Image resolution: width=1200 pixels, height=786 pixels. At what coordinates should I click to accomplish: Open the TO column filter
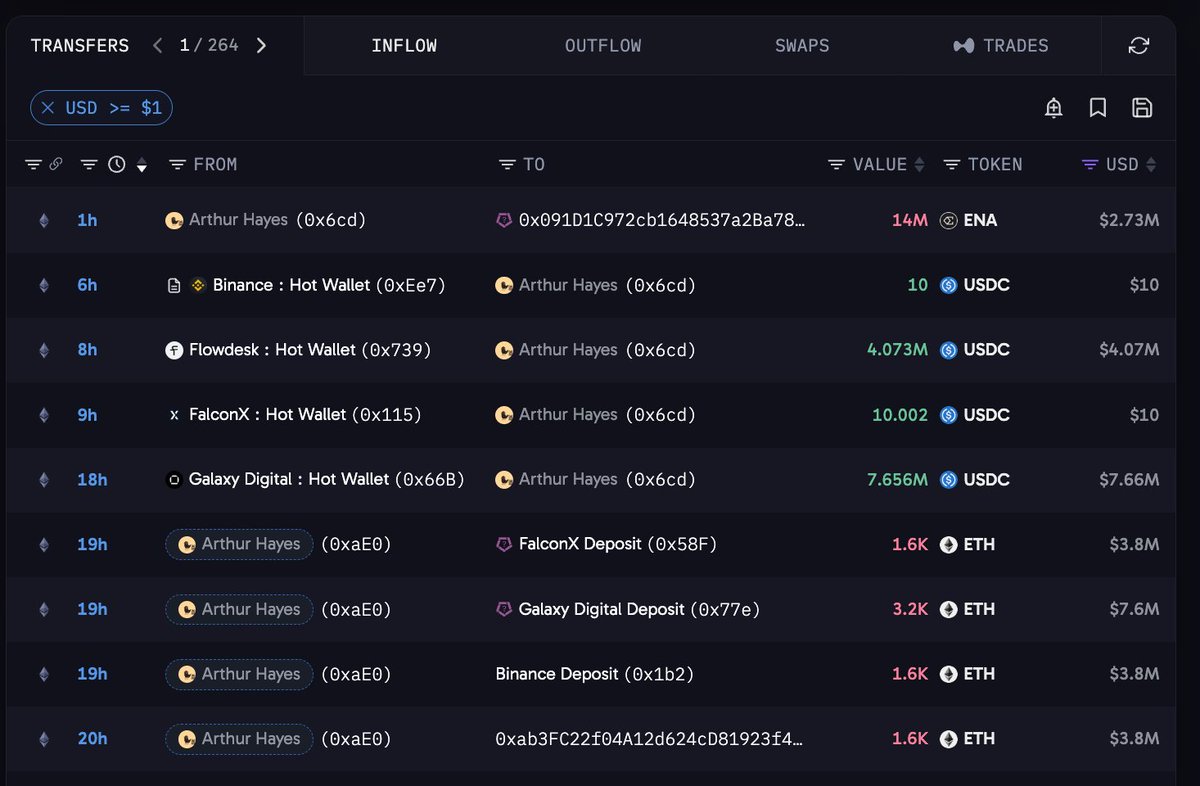(x=507, y=165)
